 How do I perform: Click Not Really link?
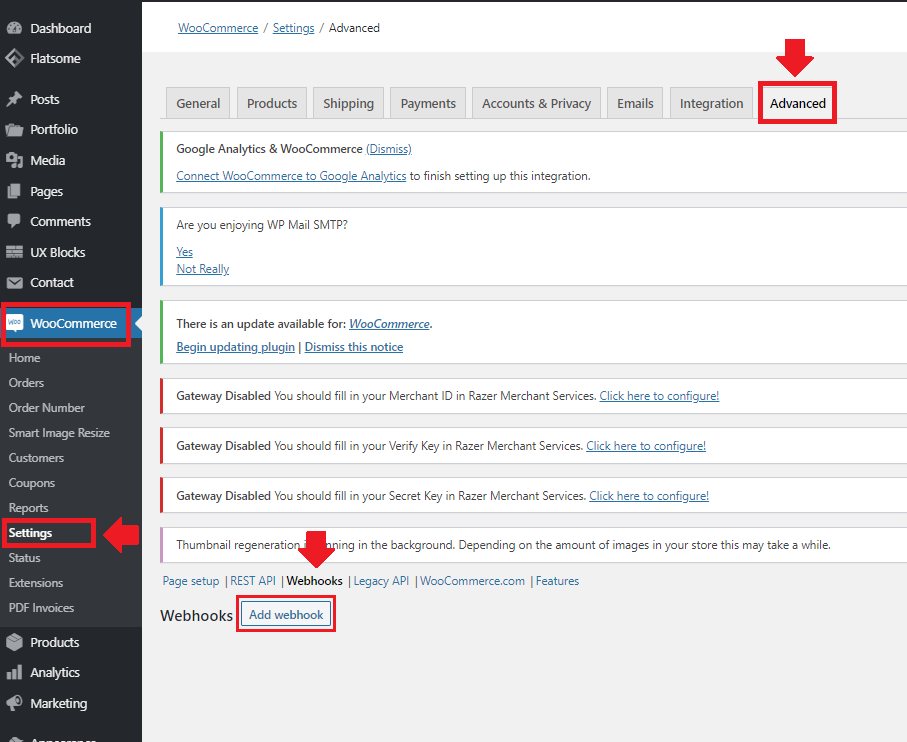(x=202, y=269)
